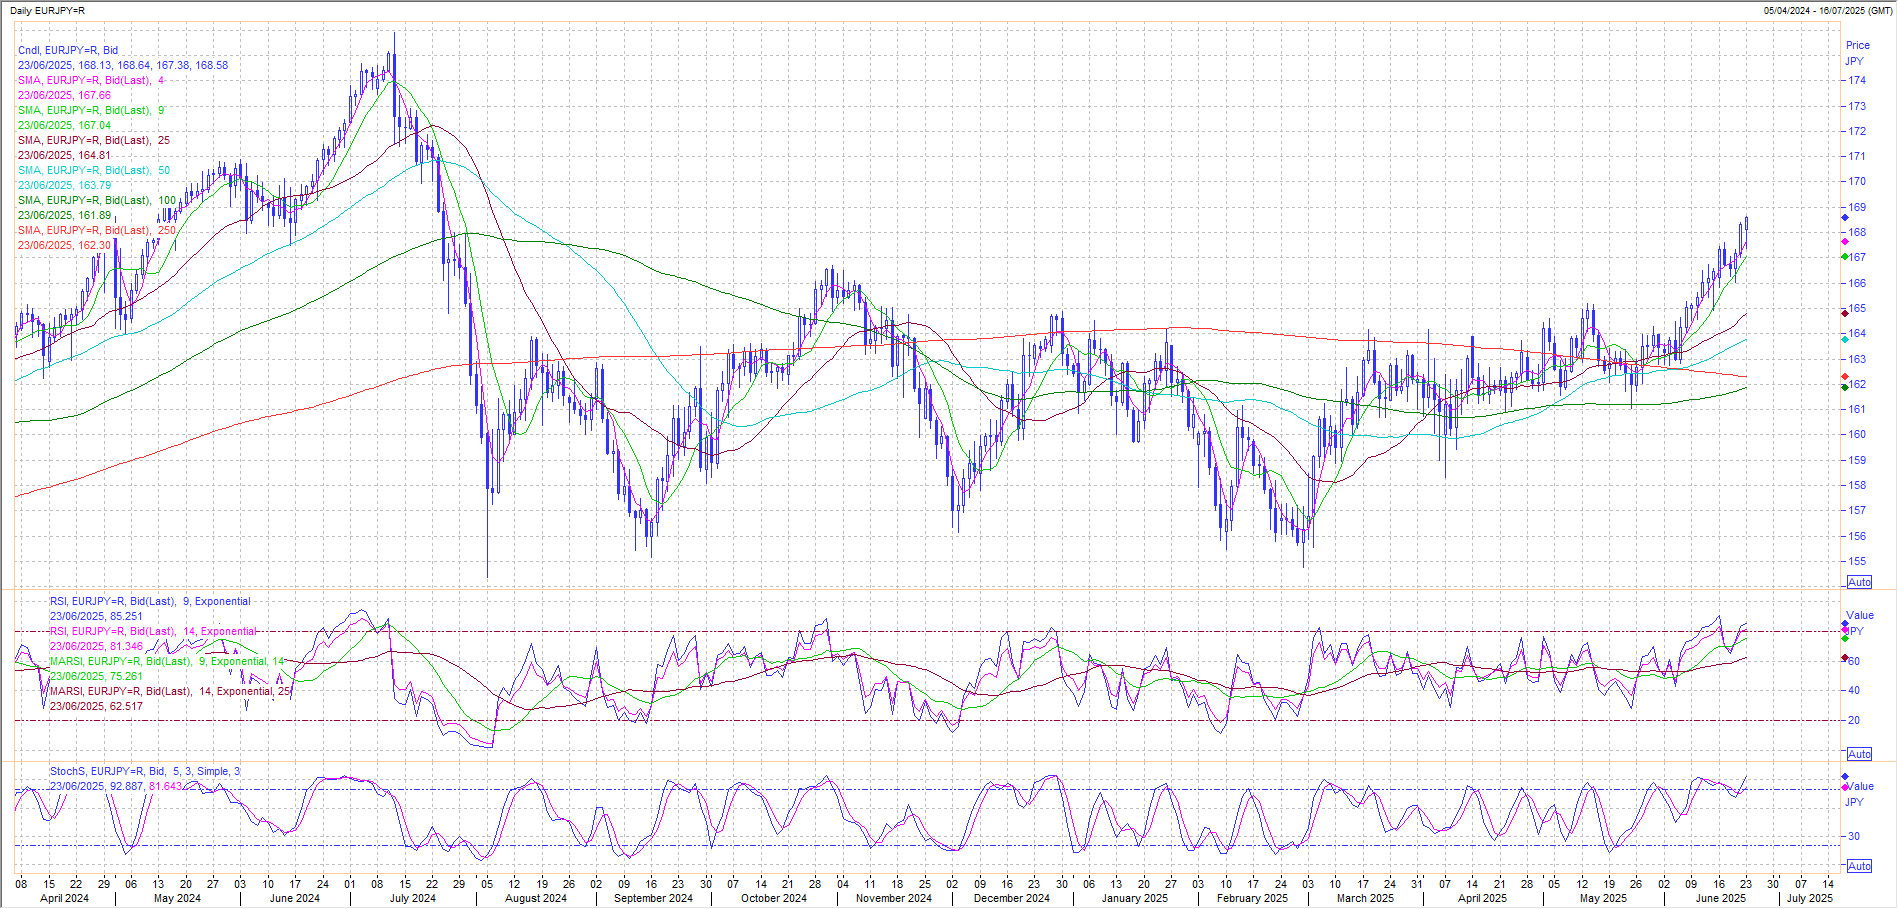Select the green MARSI marker on the RSI axis
Viewport: 1898px width, 909px height.
click(1845, 638)
